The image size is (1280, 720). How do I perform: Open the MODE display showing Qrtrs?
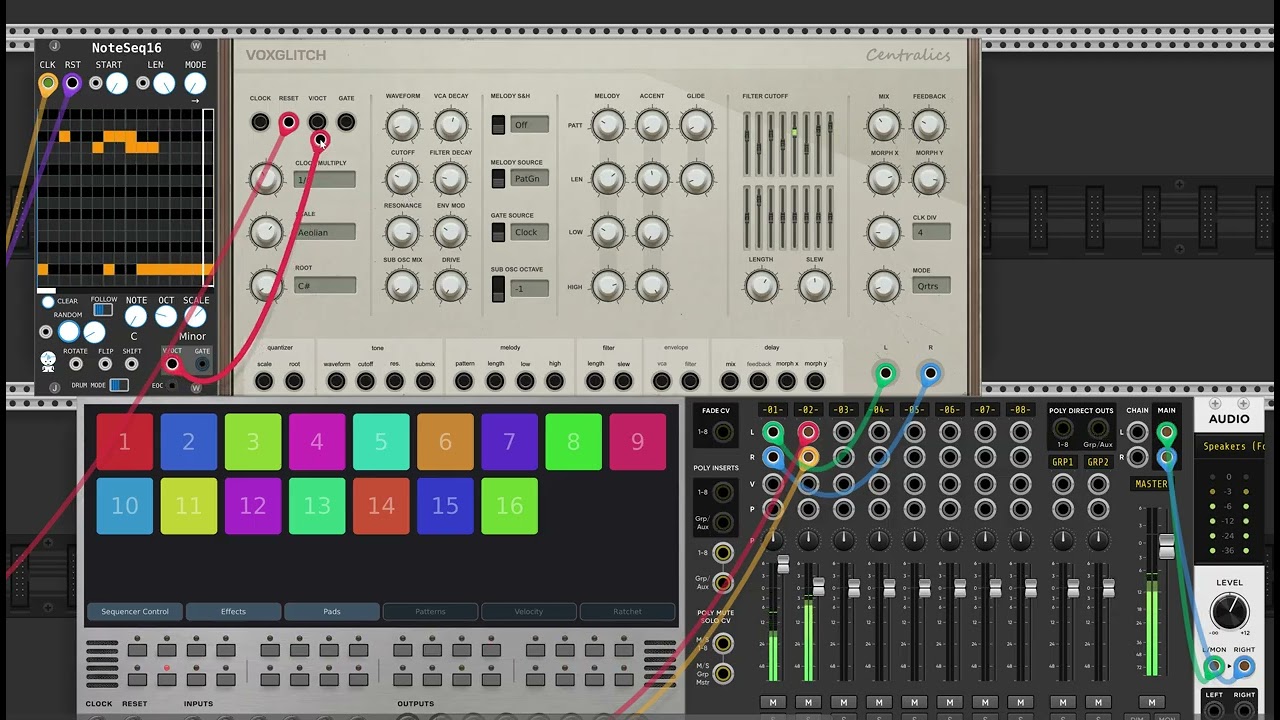pos(931,286)
